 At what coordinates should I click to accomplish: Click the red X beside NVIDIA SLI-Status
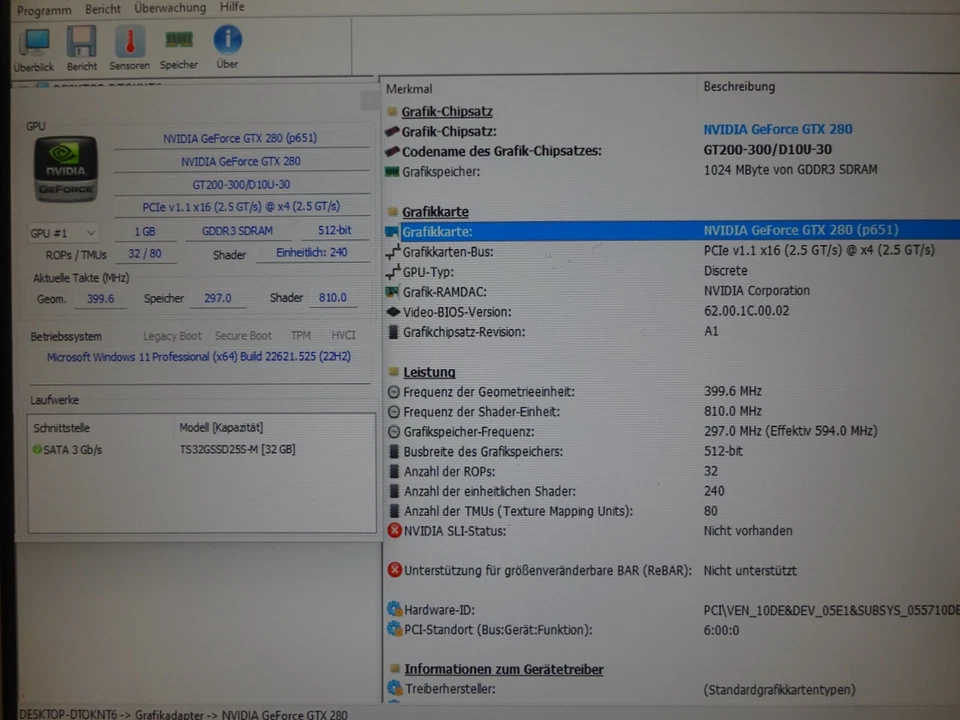coord(394,531)
